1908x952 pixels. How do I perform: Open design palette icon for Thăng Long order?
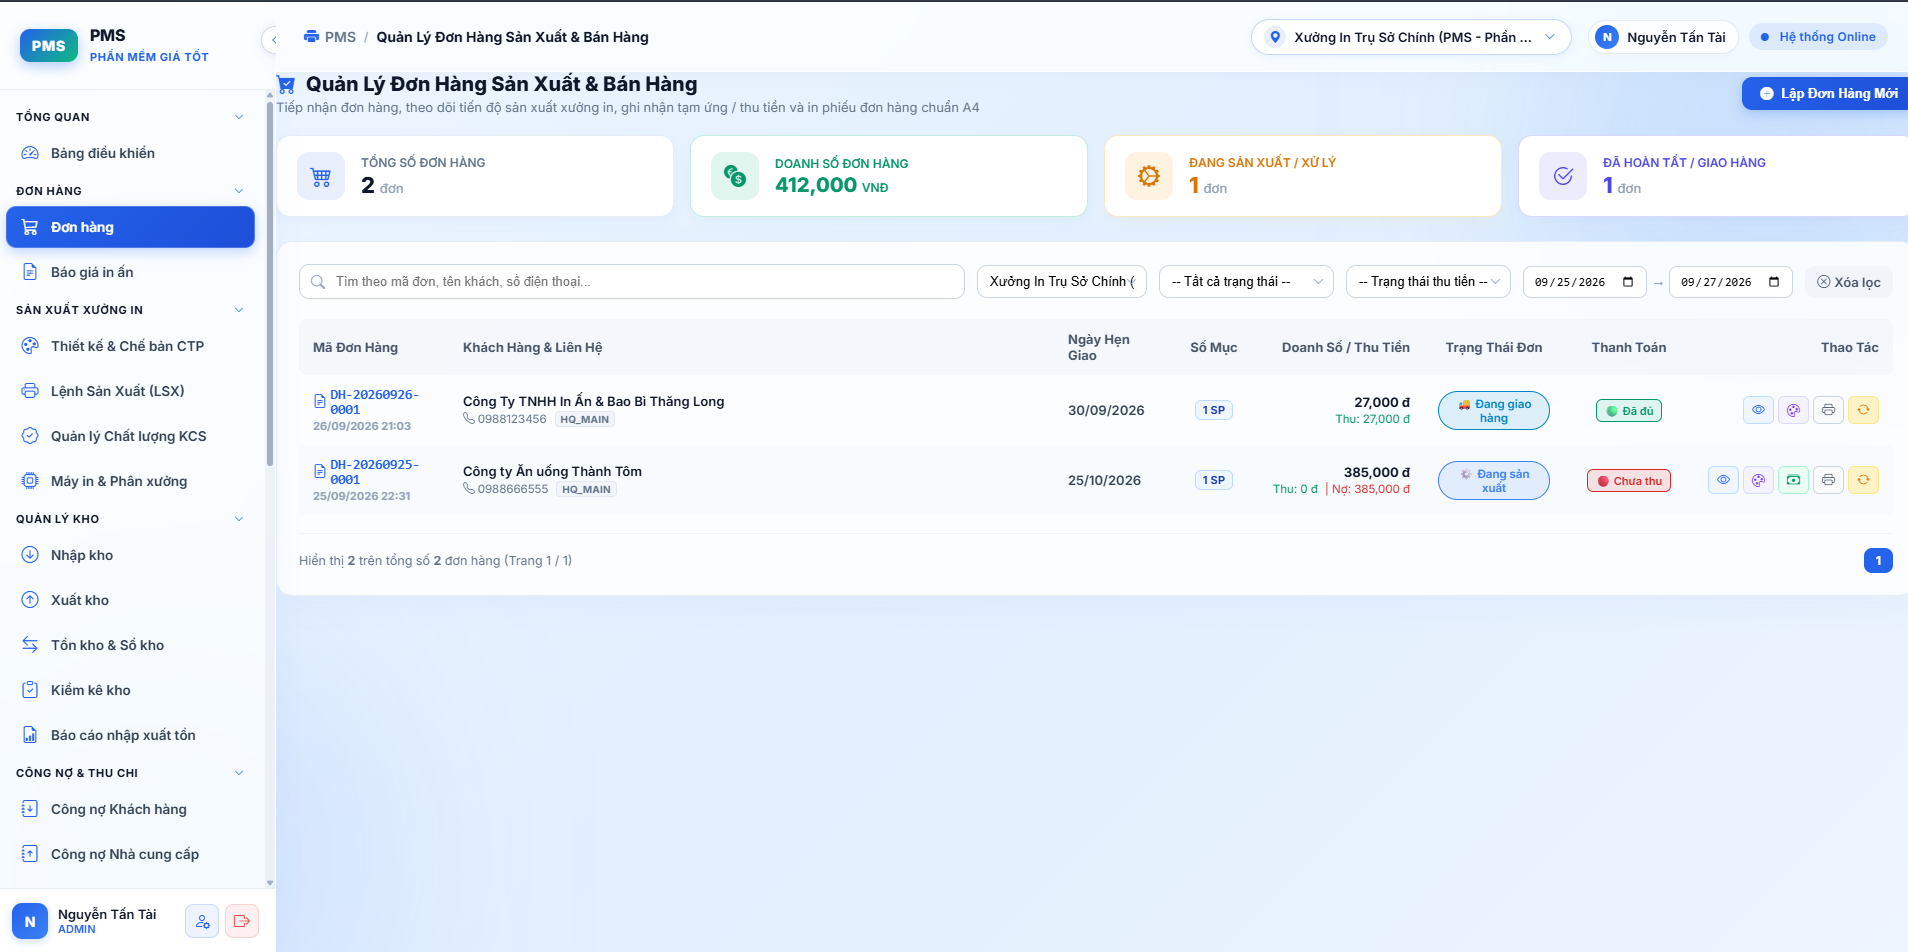point(1793,410)
